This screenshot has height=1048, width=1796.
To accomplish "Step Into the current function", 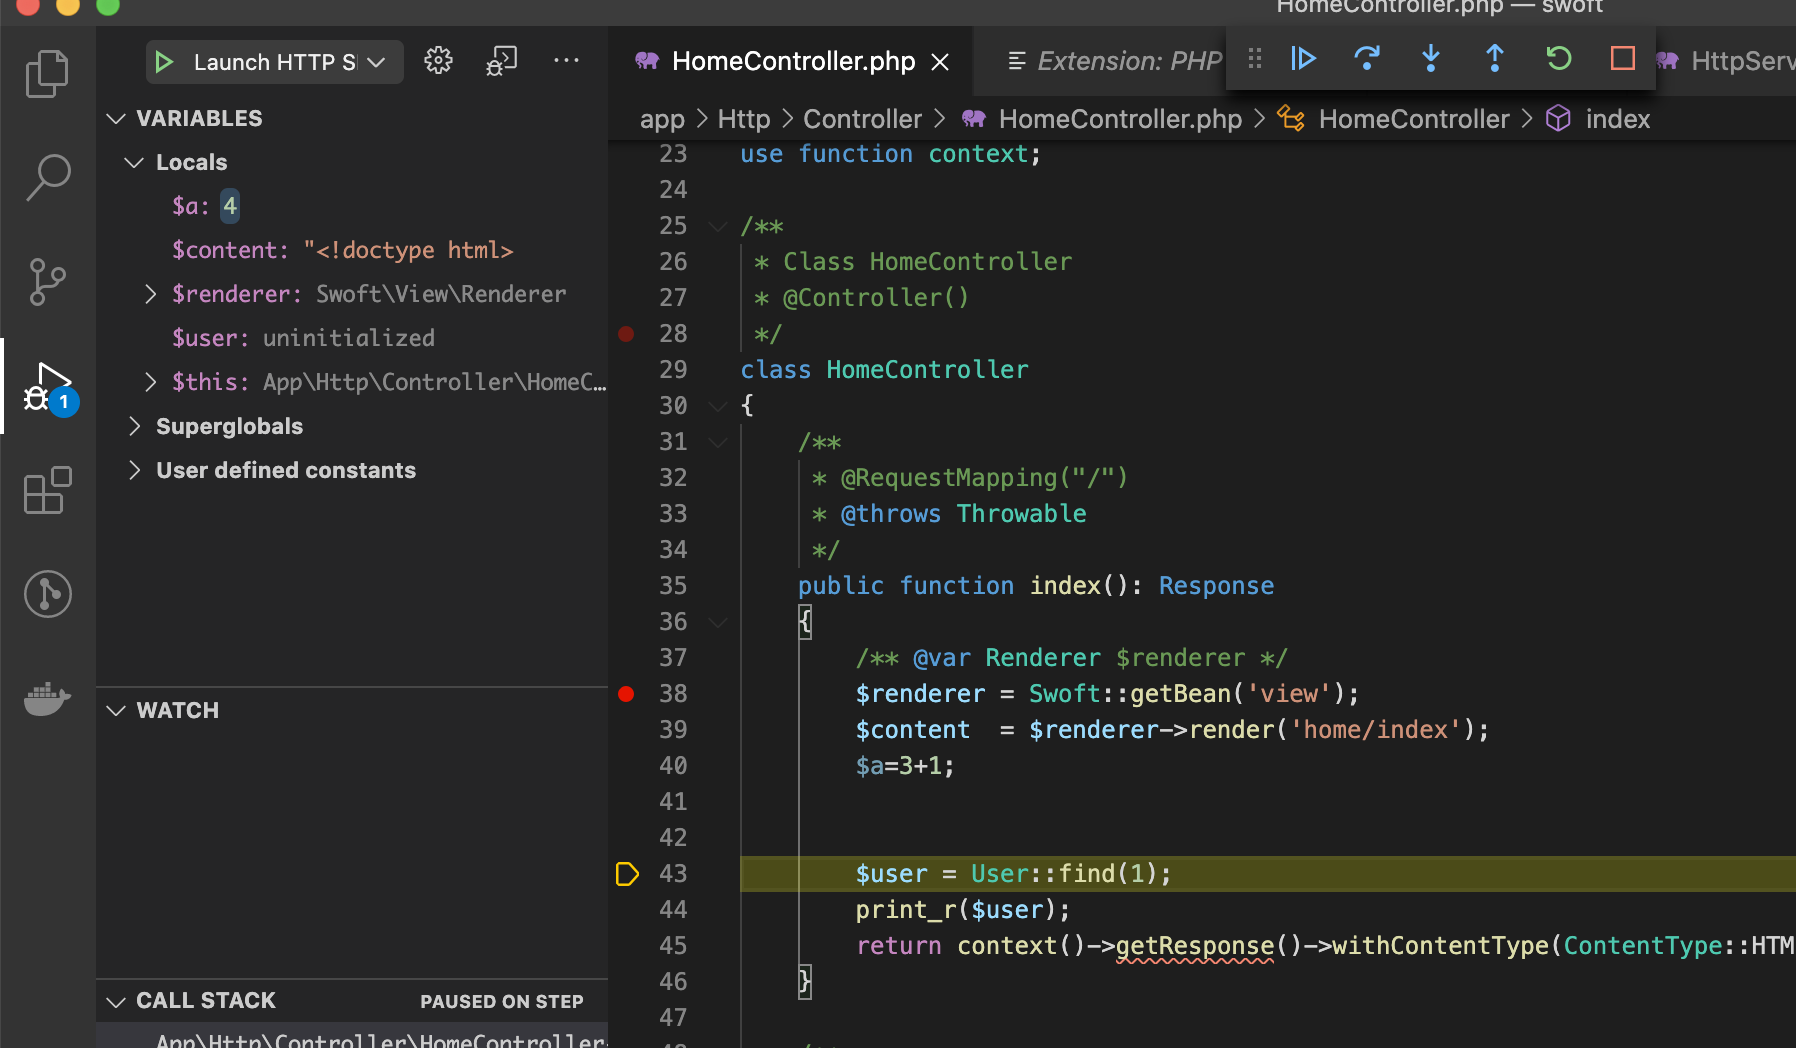I will (1431, 59).
